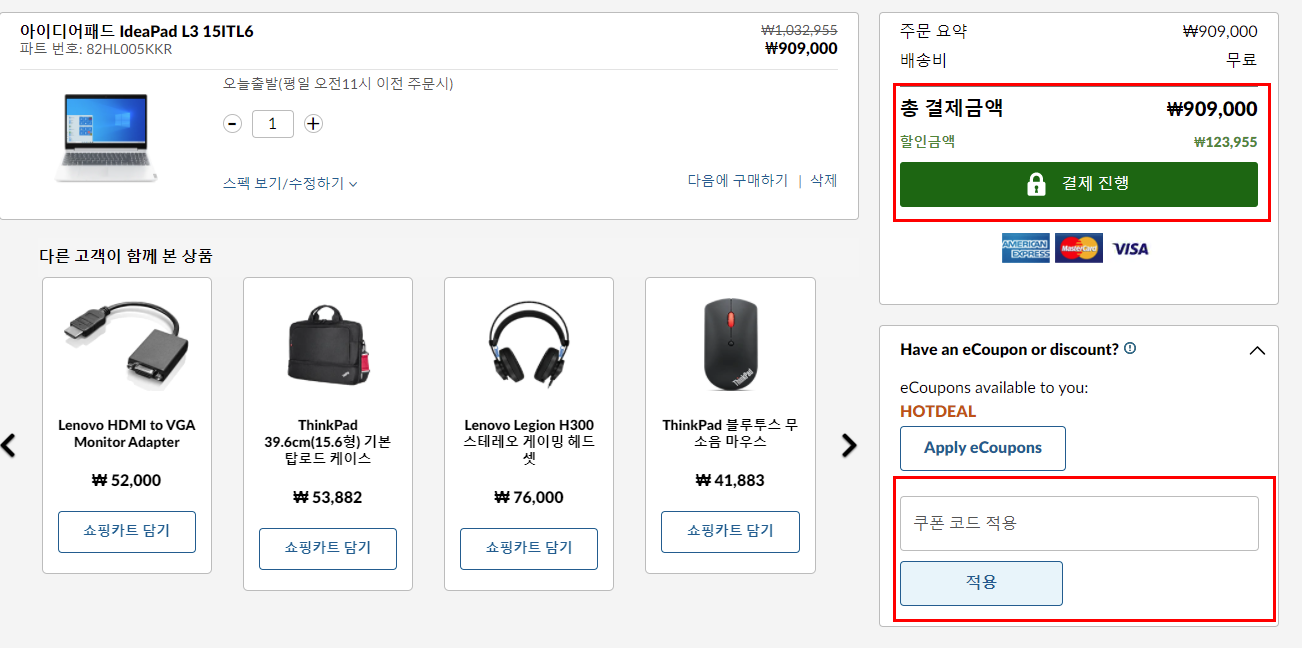Show next products with right carousel arrow
Screen dimensions: 1302x648
pyautogui.click(x=849, y=445)
